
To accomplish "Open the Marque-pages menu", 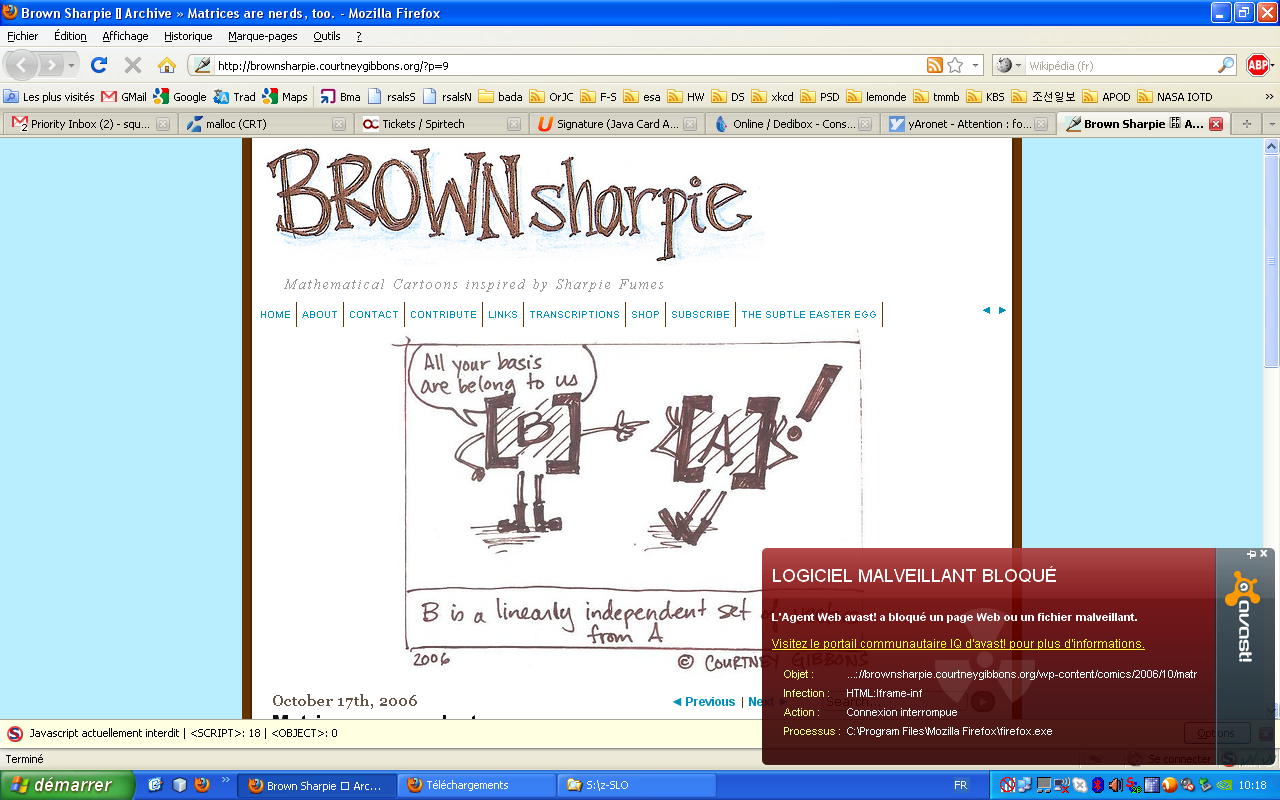I will click(x=262, y=36).
